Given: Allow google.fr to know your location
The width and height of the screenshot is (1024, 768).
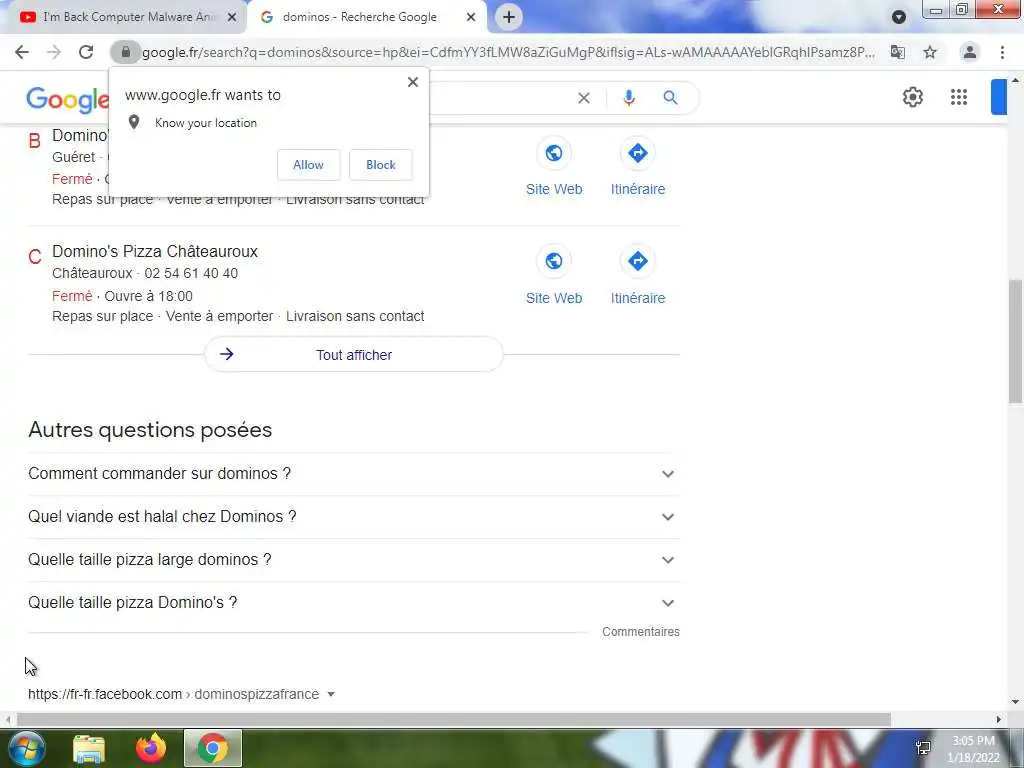Looking at the screenshot, I should tap(308, 165).
